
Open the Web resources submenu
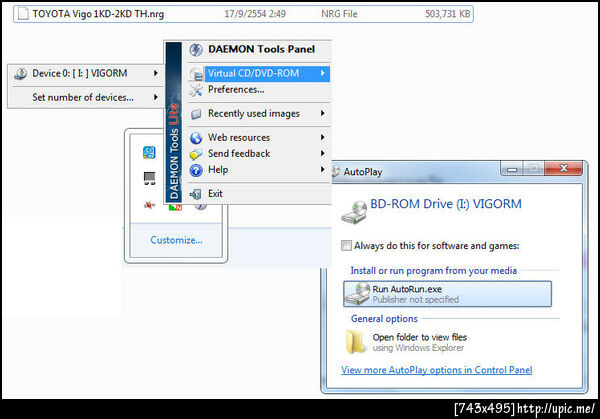(x=259, y=137)
